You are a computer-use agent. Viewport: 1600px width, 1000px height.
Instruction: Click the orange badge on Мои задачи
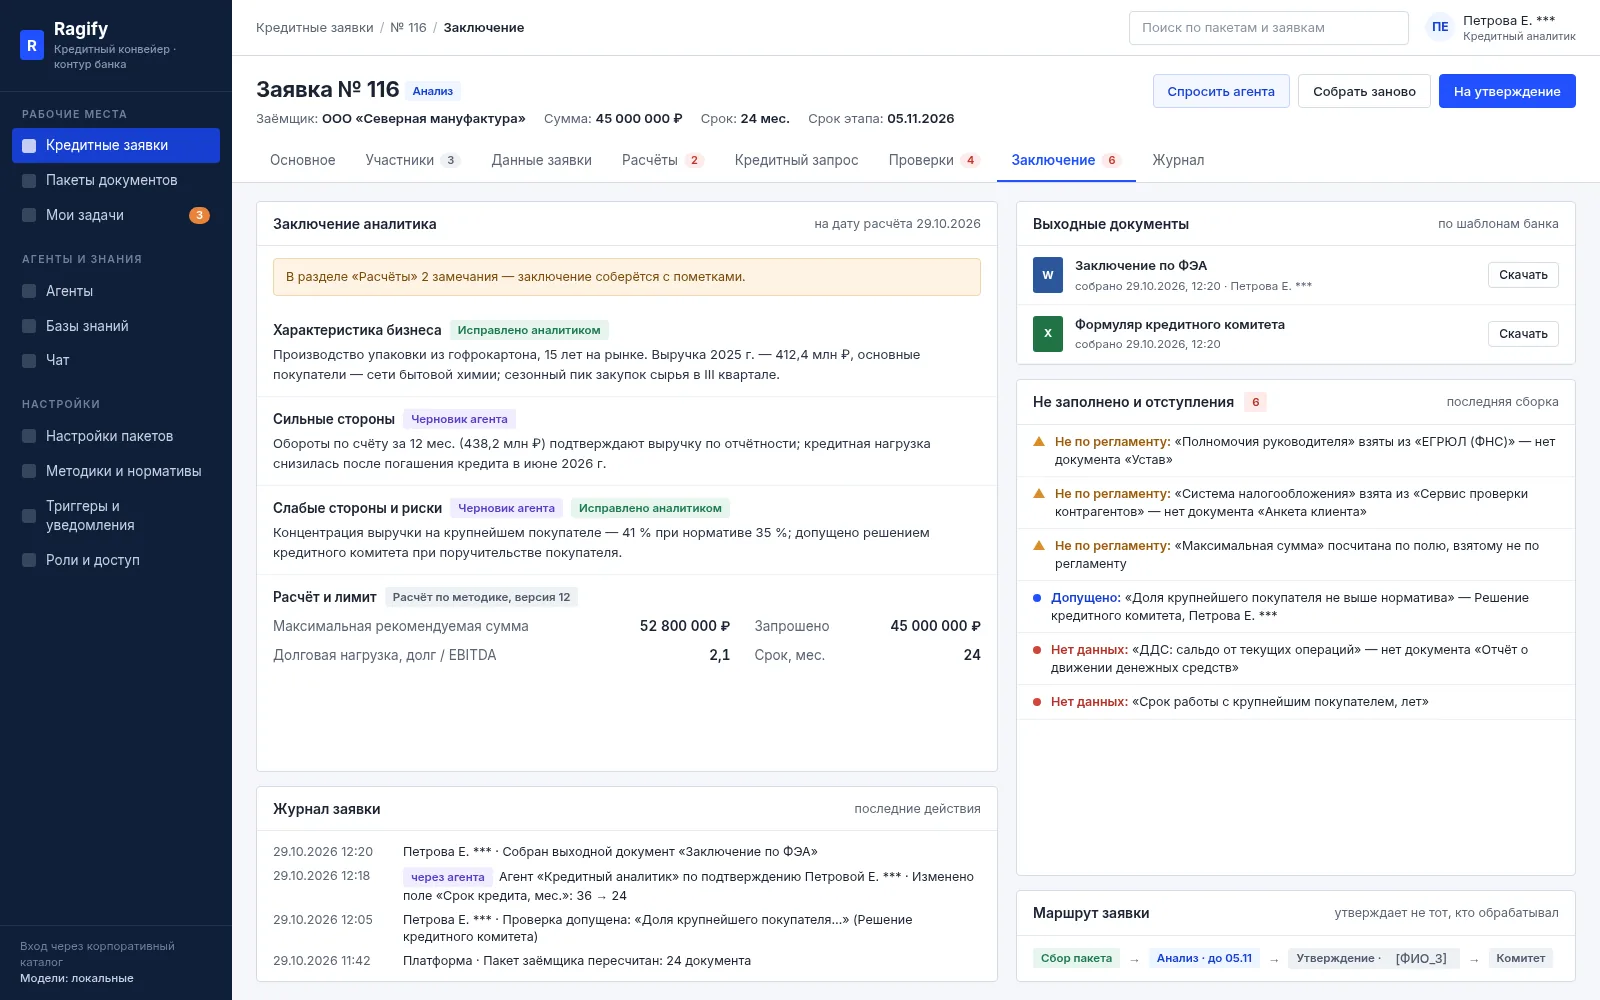[x=199, y=215]
